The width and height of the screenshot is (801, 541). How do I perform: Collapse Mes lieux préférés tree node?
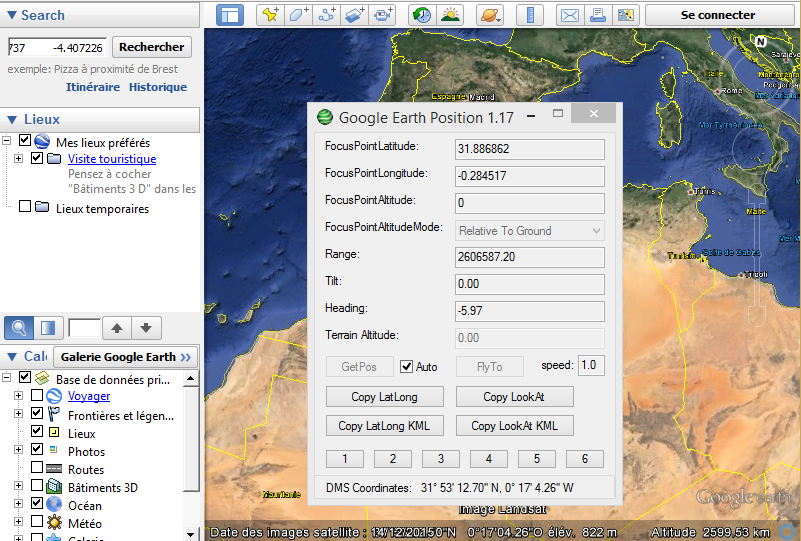[x=6, y=140]
